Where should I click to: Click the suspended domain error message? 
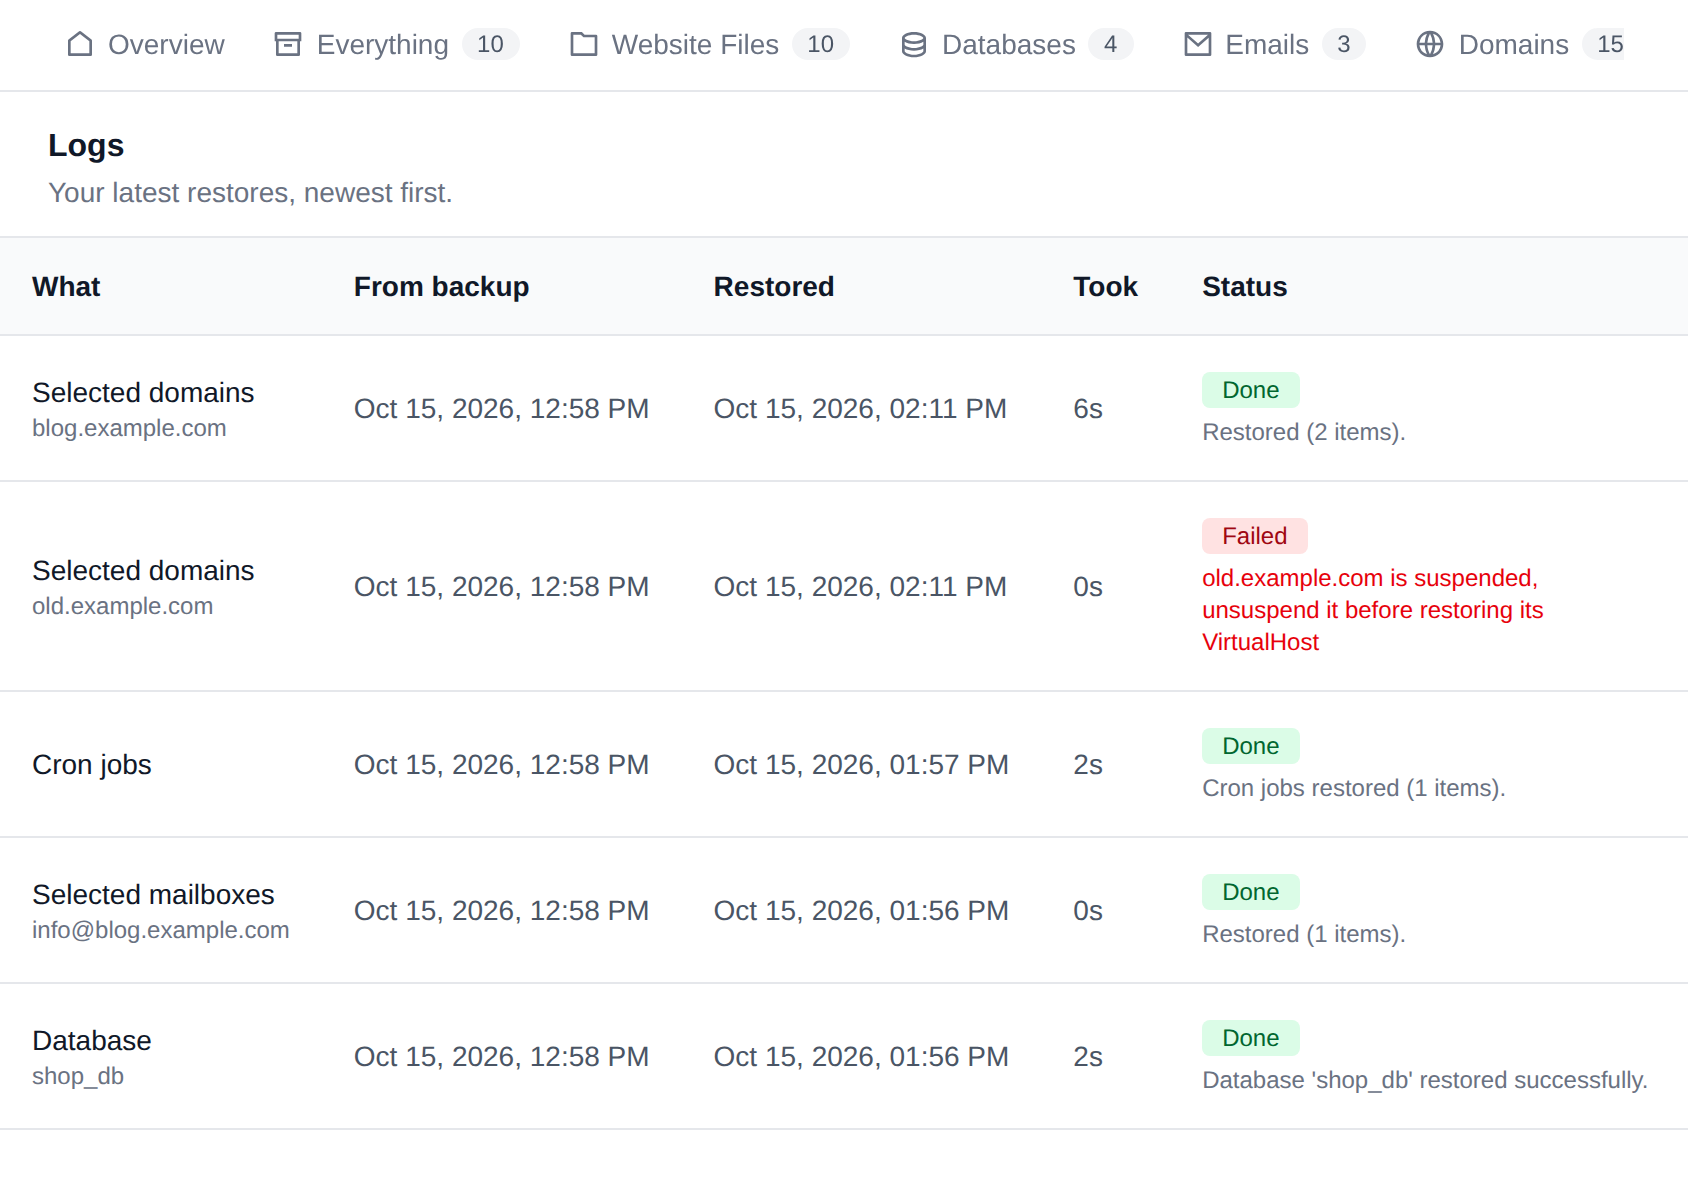1372,610
